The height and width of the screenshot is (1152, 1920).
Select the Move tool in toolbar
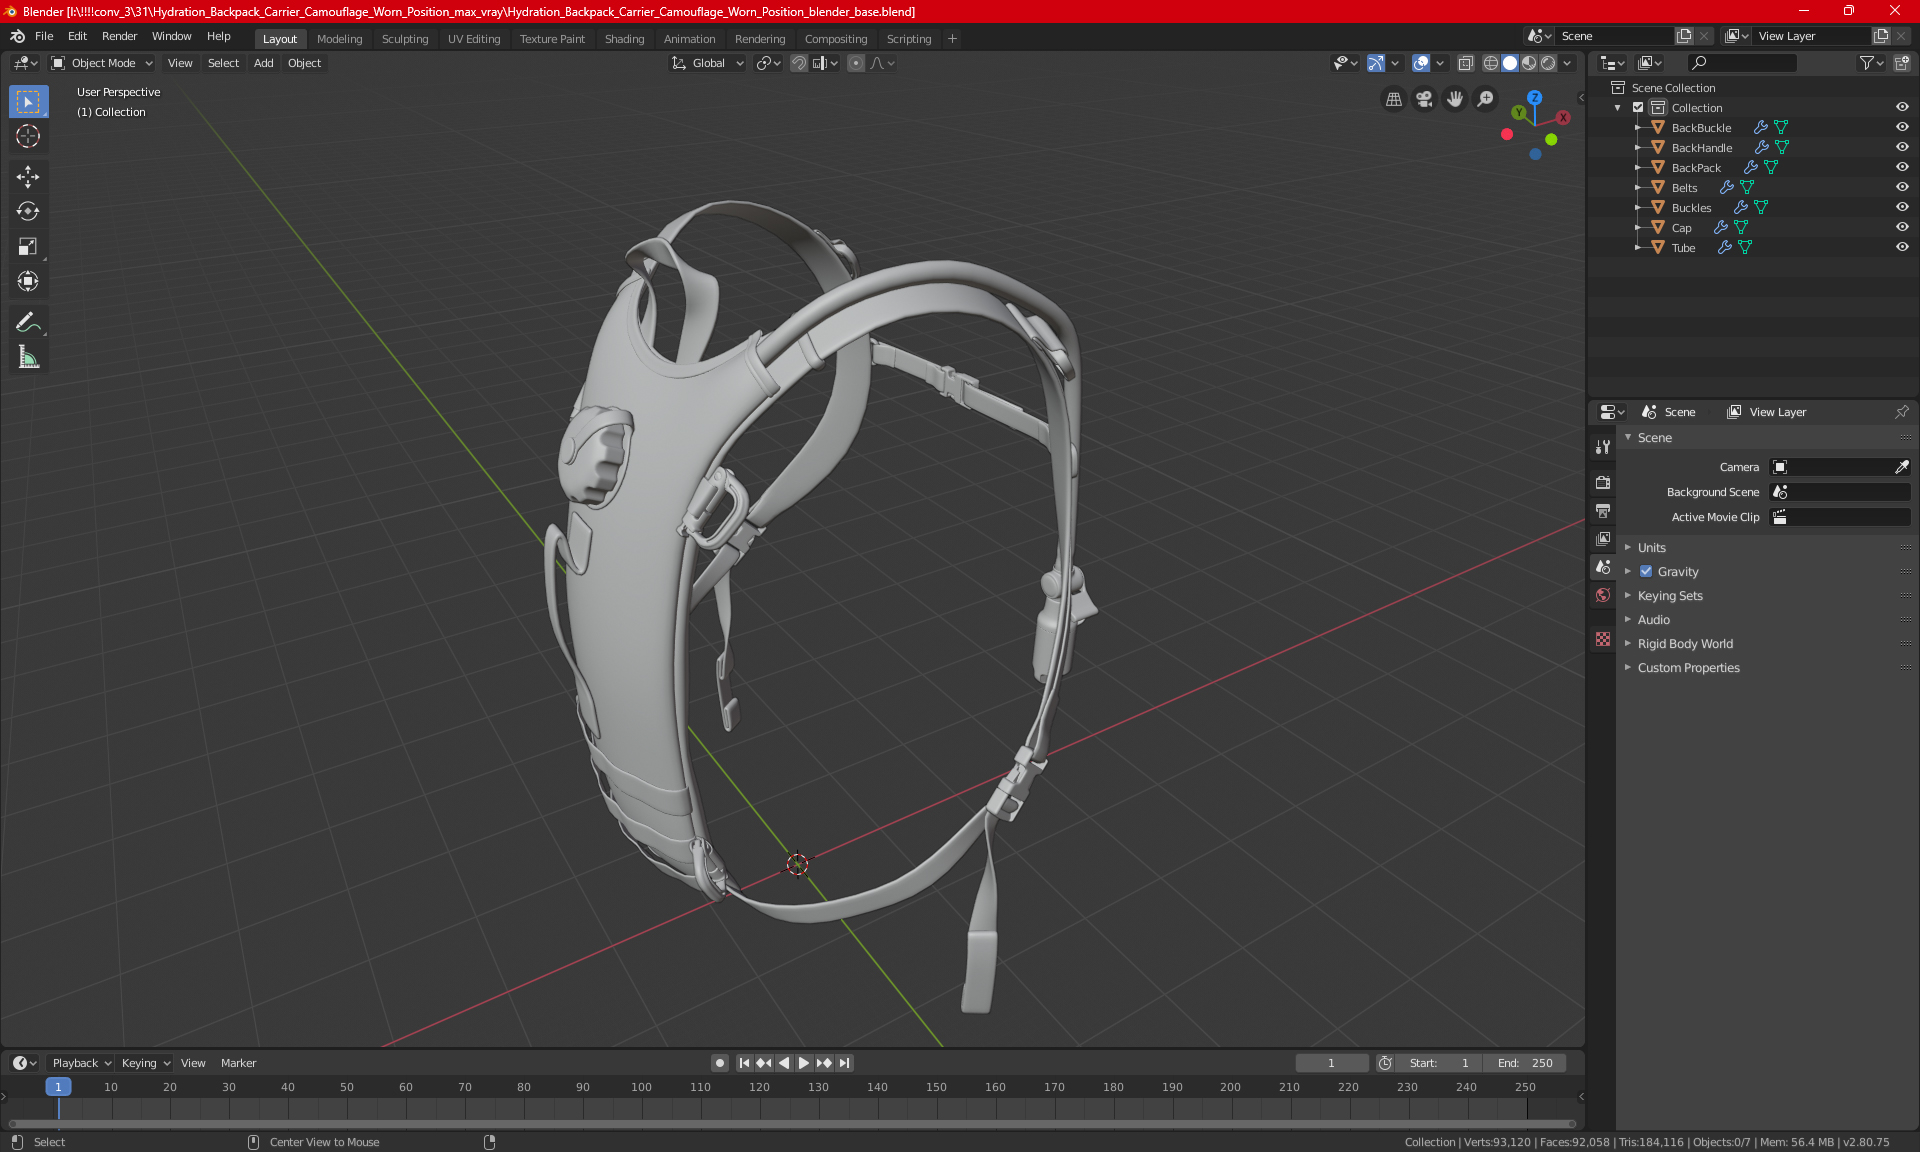click(x=28, y=177)
